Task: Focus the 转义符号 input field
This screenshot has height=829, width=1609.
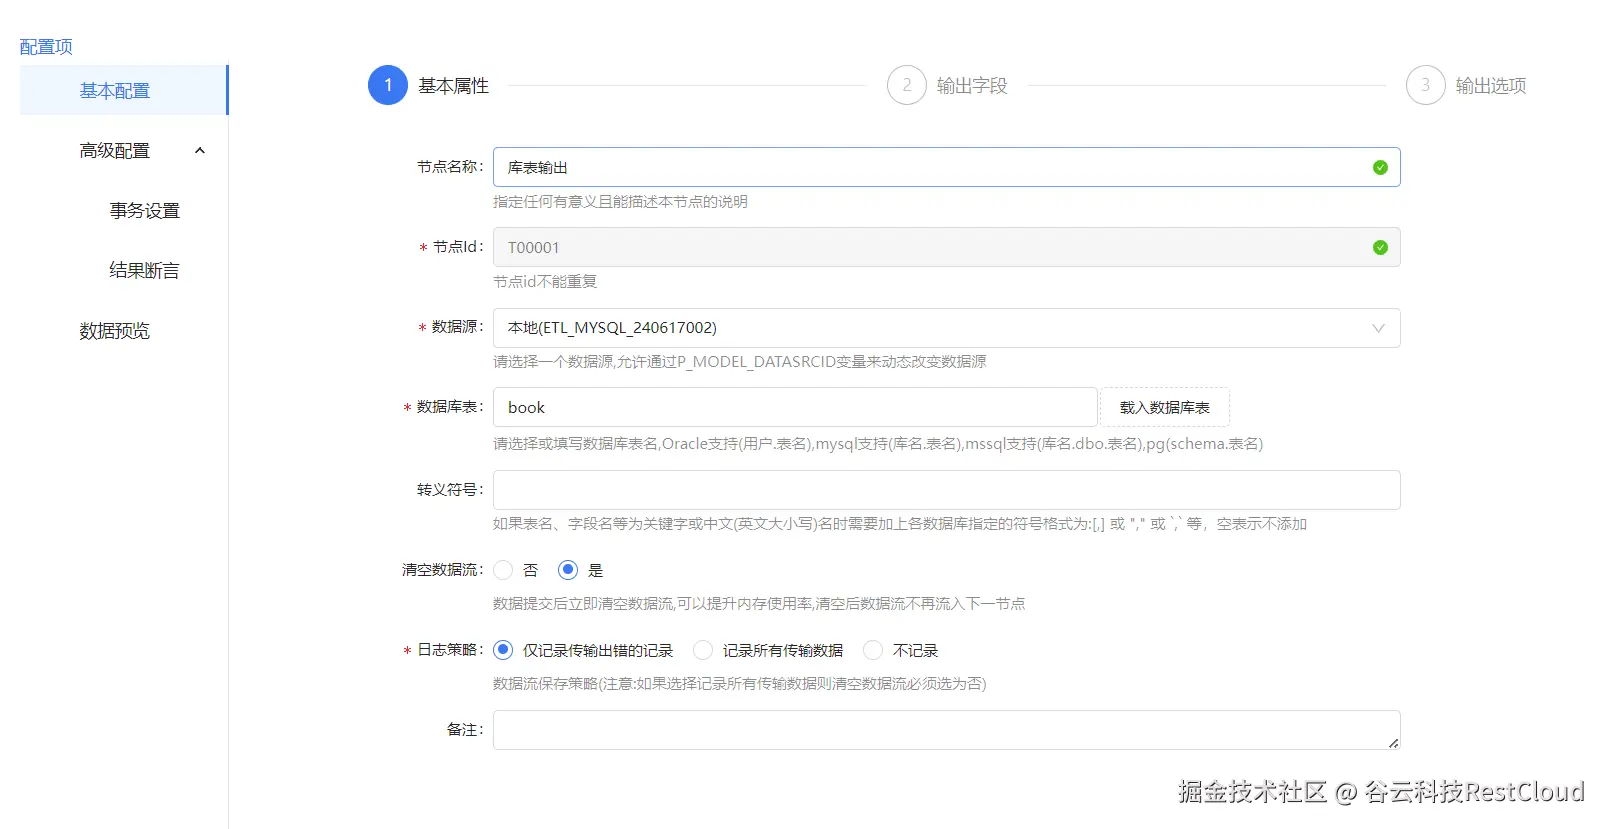Action: pyautogui.click(x=946, y=490)
